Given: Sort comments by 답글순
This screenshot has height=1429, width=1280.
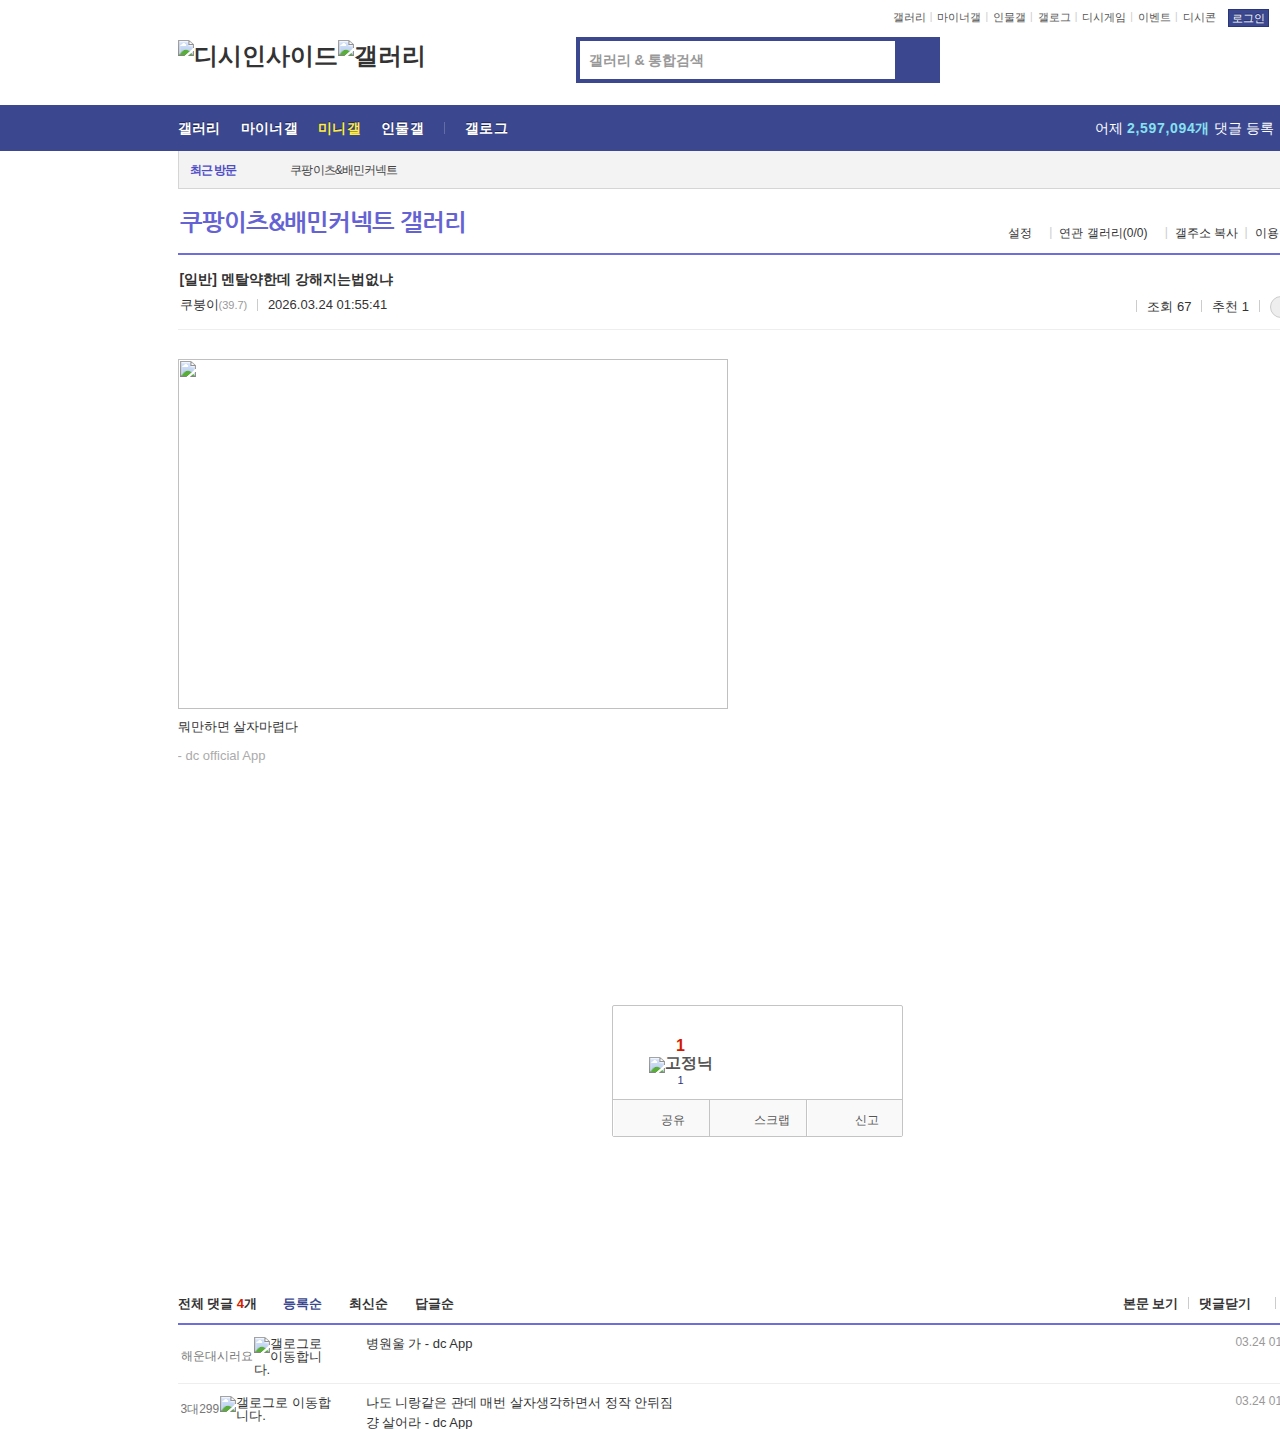Looking at the screenshot, I should pos(434,1304).
